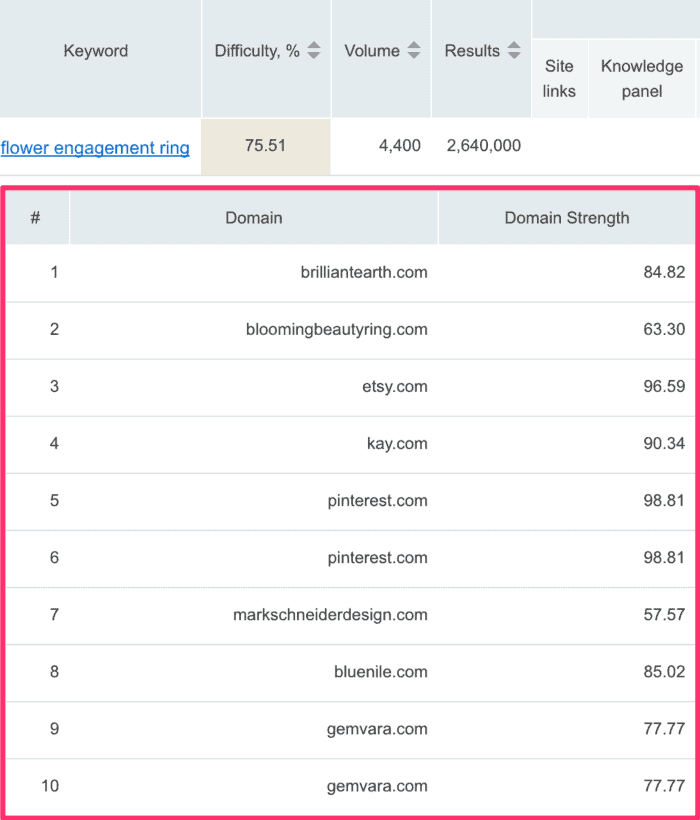
Task: Select the pinterest.com entry at rank 5
Action: pos(377,501)
